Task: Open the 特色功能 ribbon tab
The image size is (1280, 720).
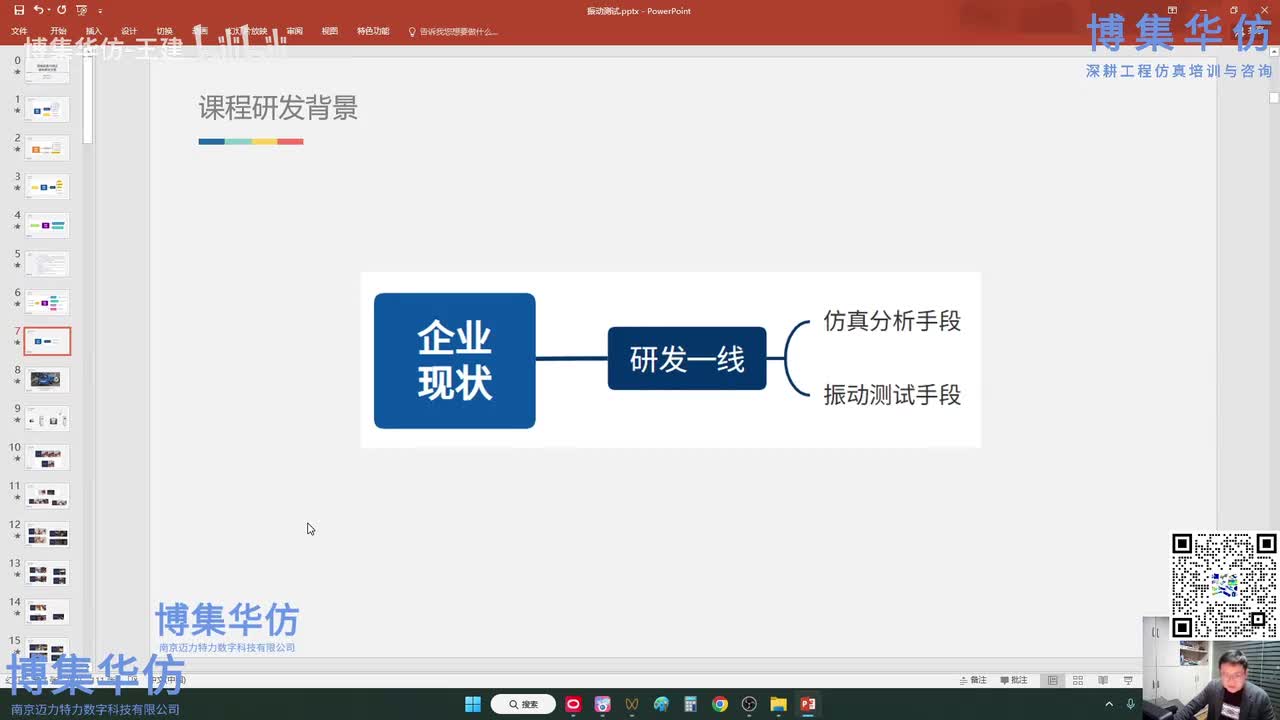Action: pos(373,31)
